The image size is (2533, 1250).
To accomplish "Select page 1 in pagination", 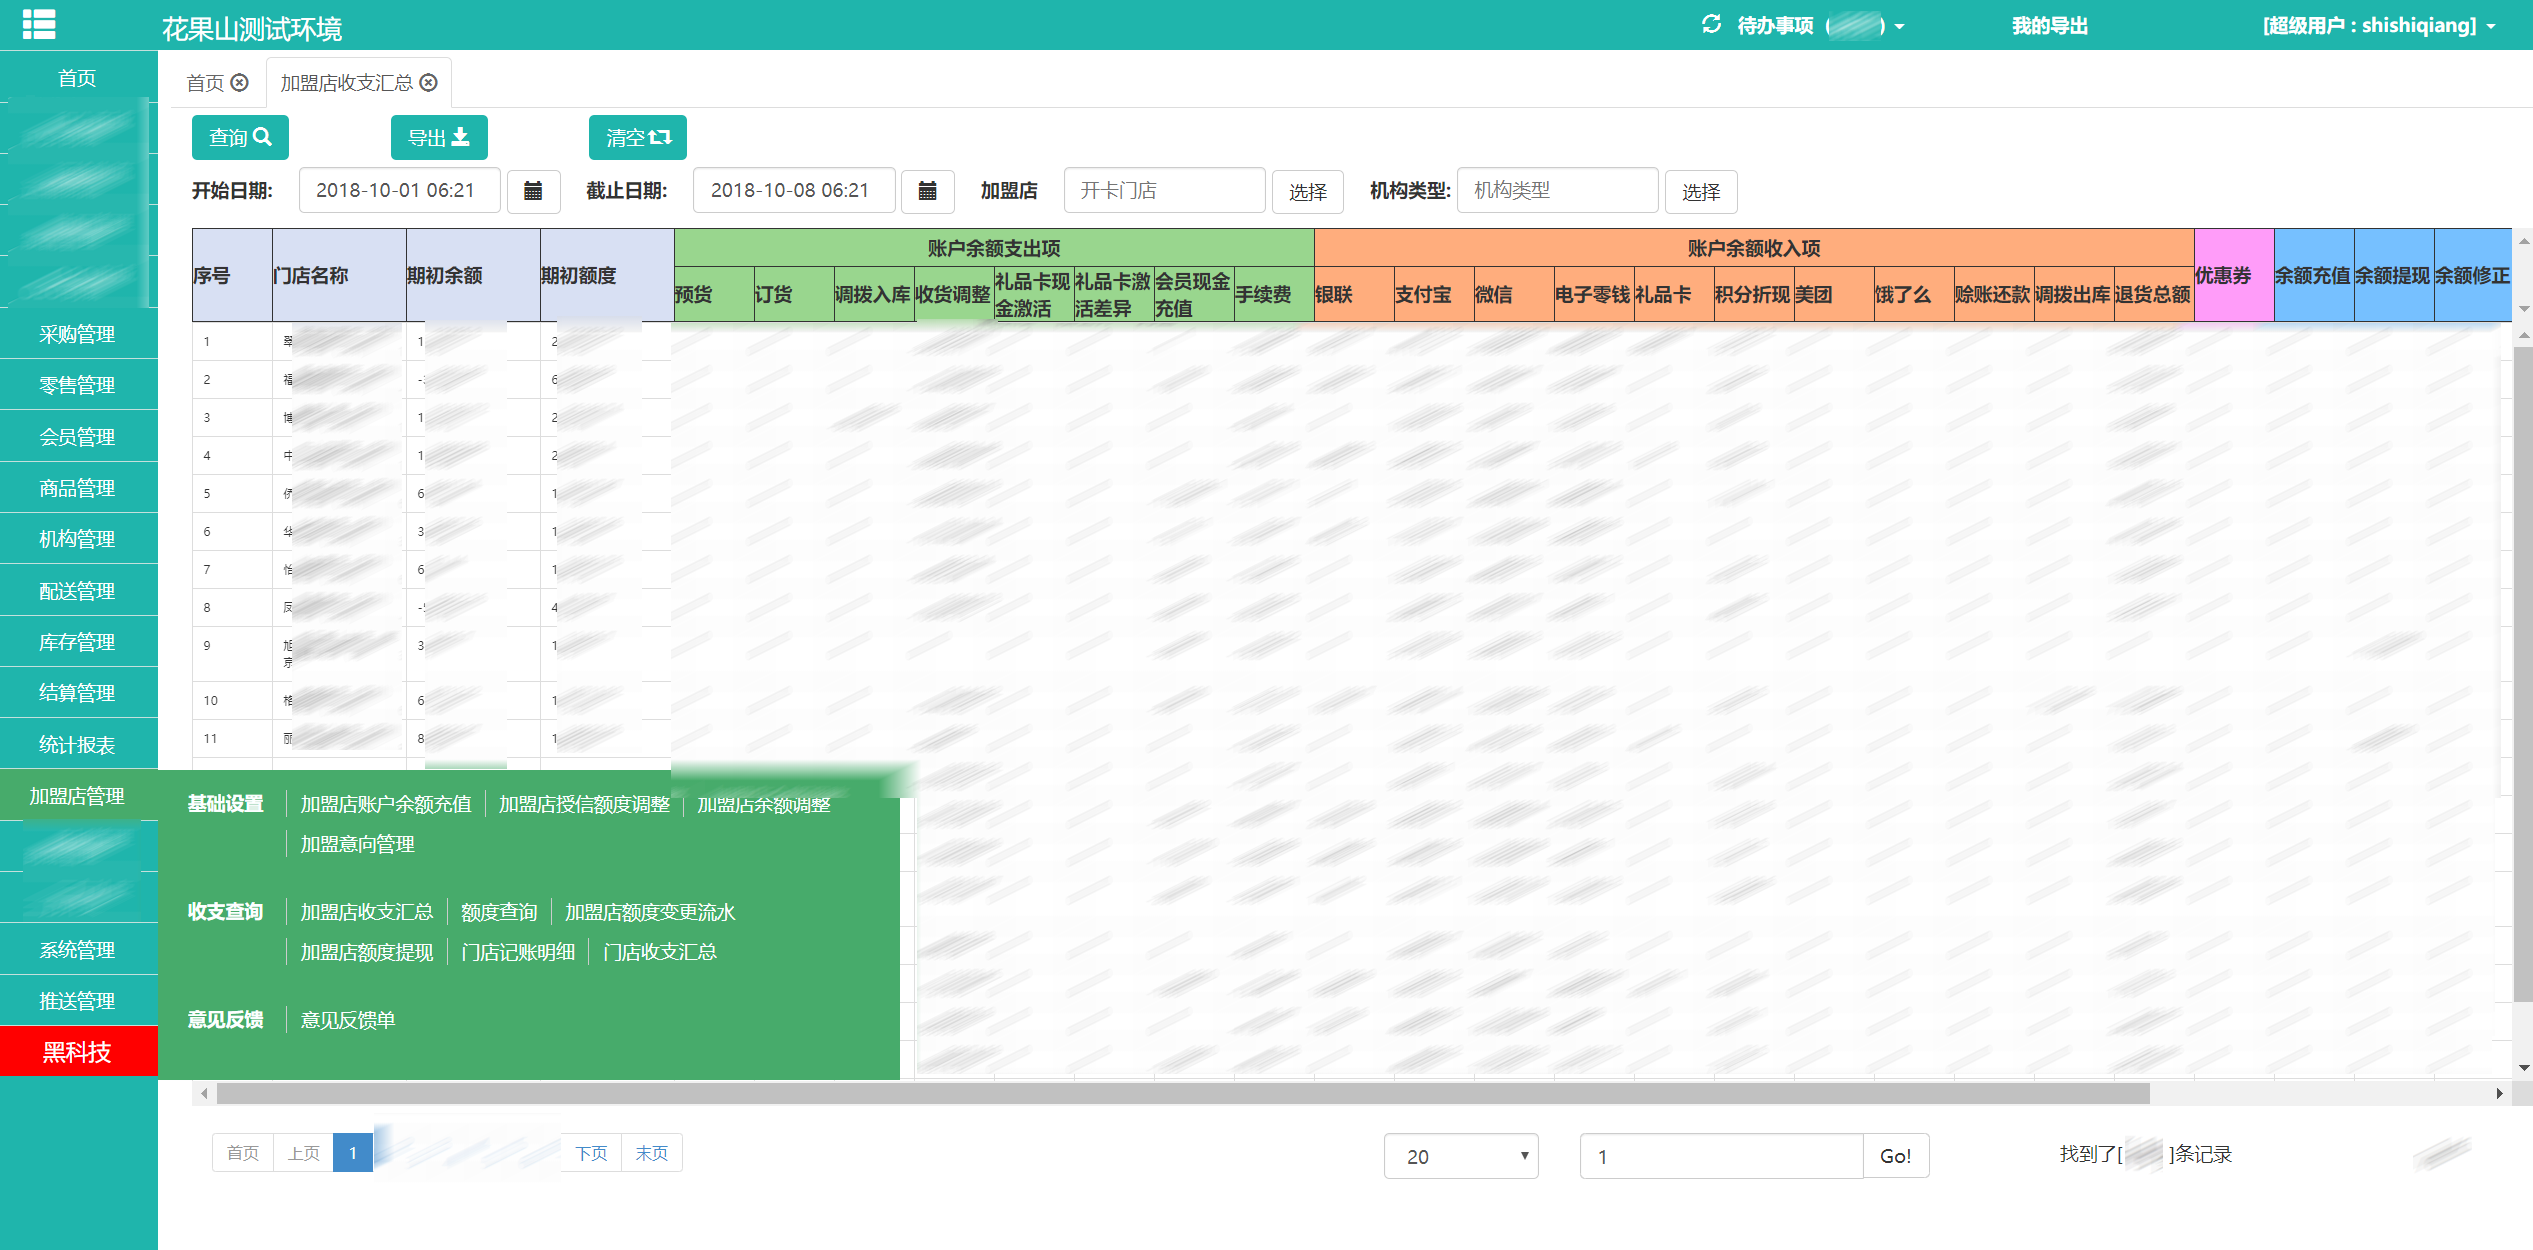I will pos(353,1153).
